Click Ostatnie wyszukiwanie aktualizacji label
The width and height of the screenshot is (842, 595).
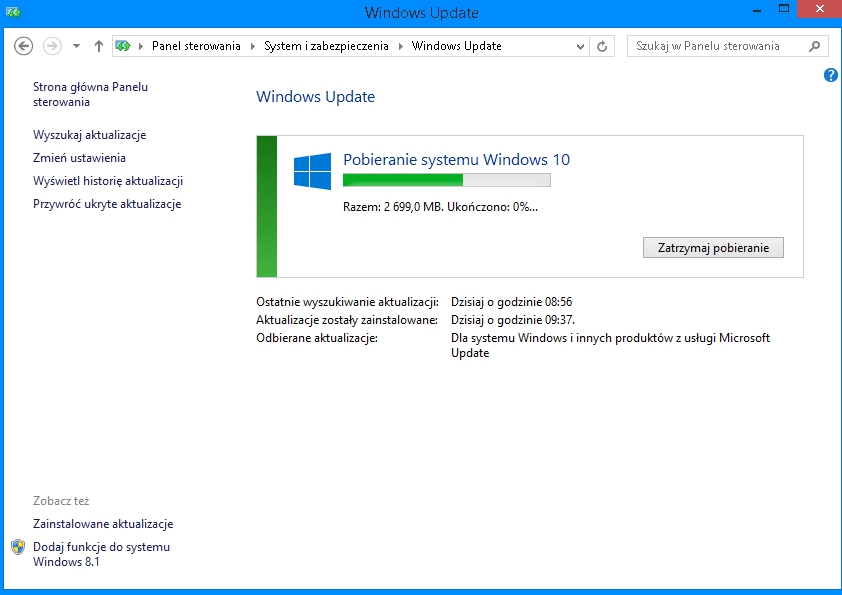347,302
